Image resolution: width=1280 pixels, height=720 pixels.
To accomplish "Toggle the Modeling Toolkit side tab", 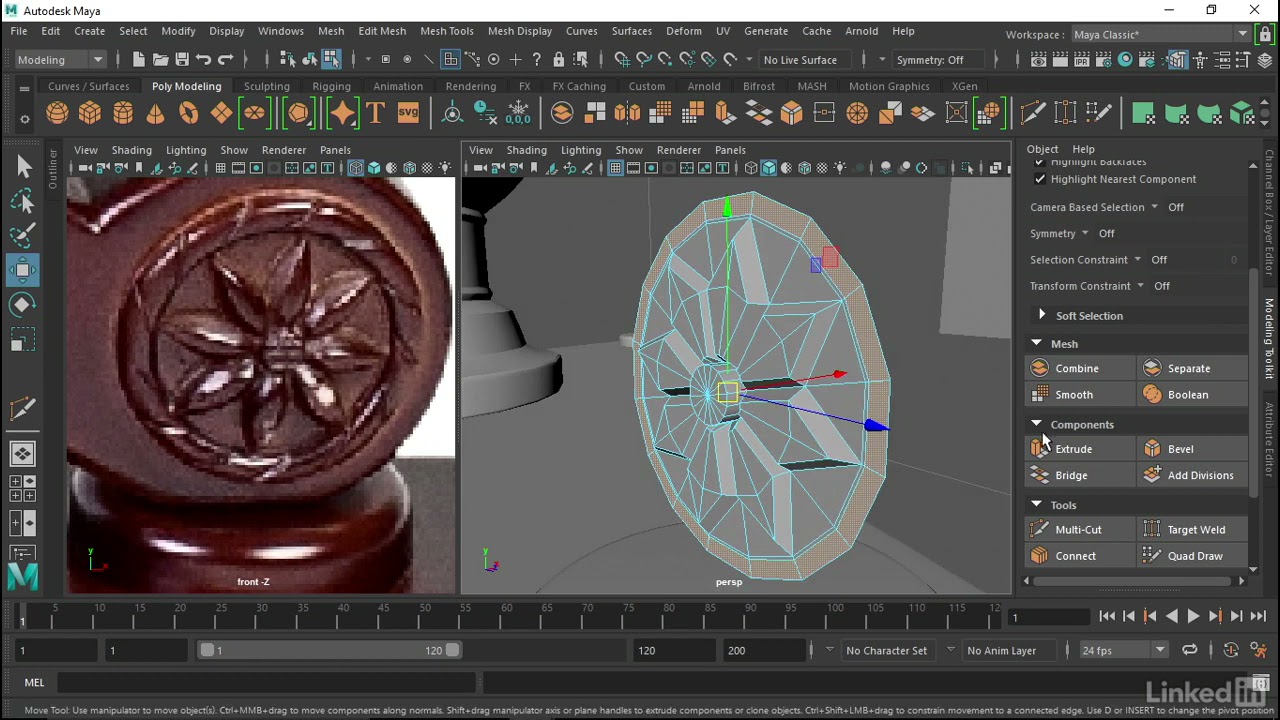I will coord(1269,338).
